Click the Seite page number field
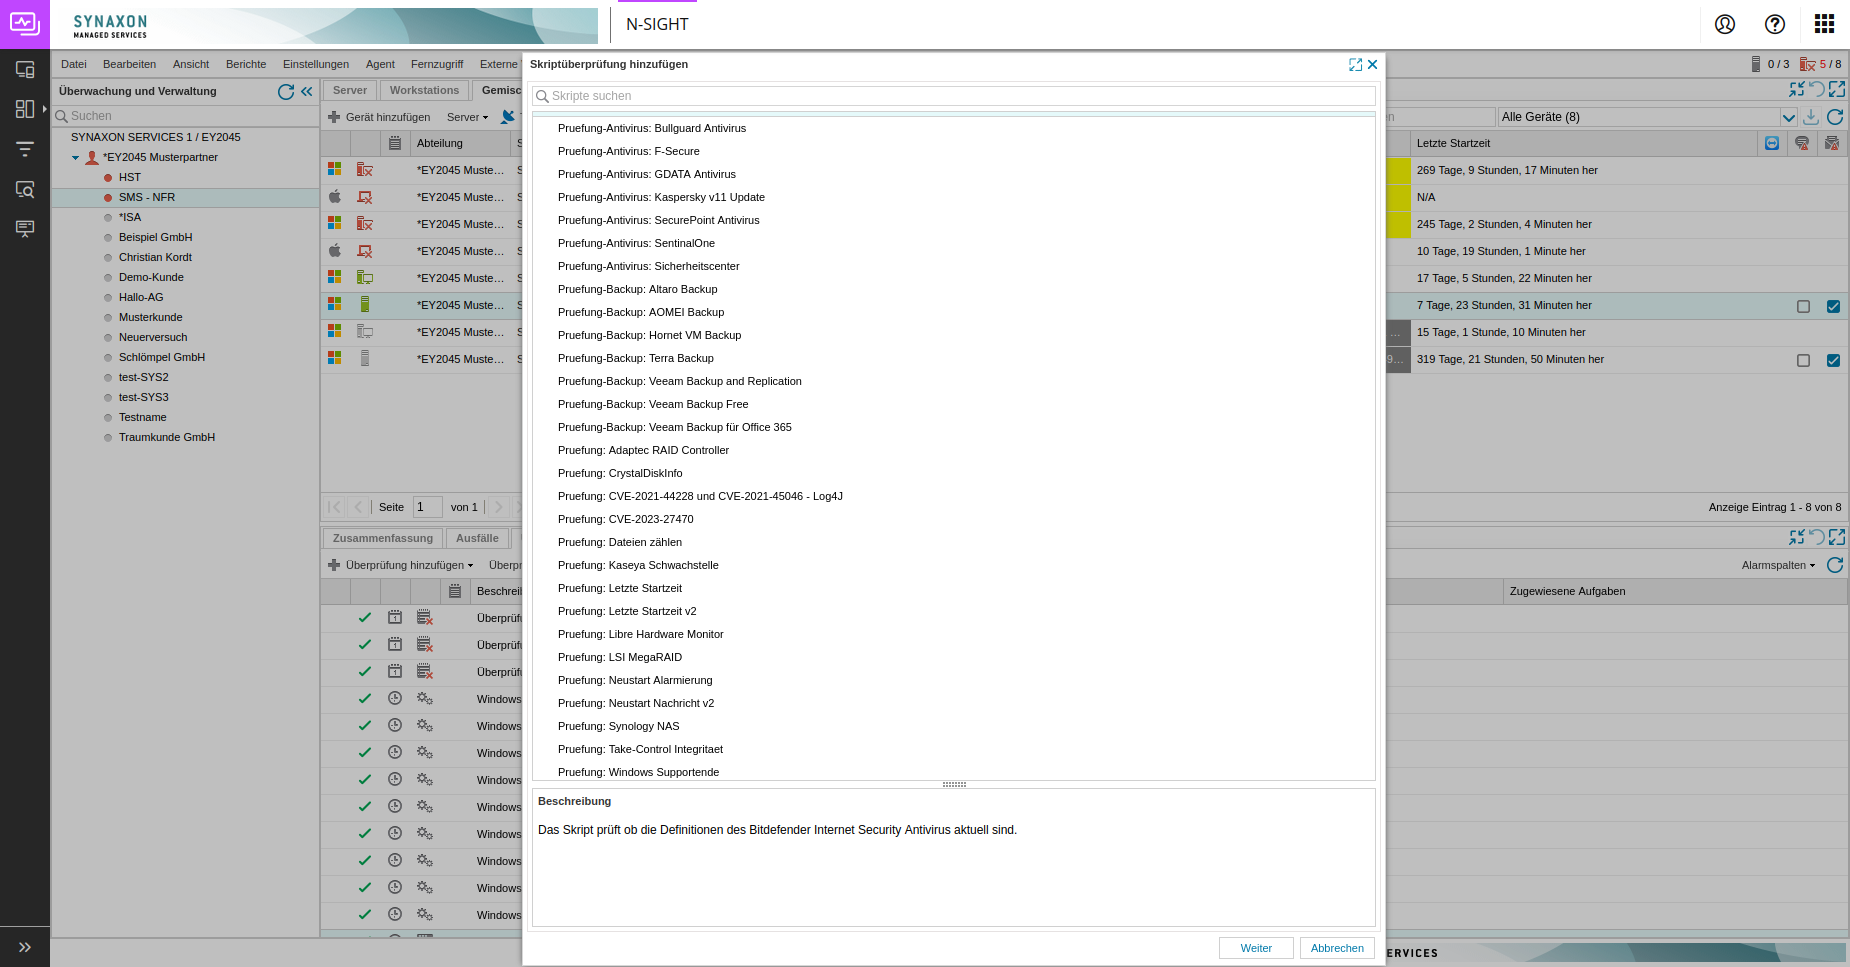 point(428,507)
